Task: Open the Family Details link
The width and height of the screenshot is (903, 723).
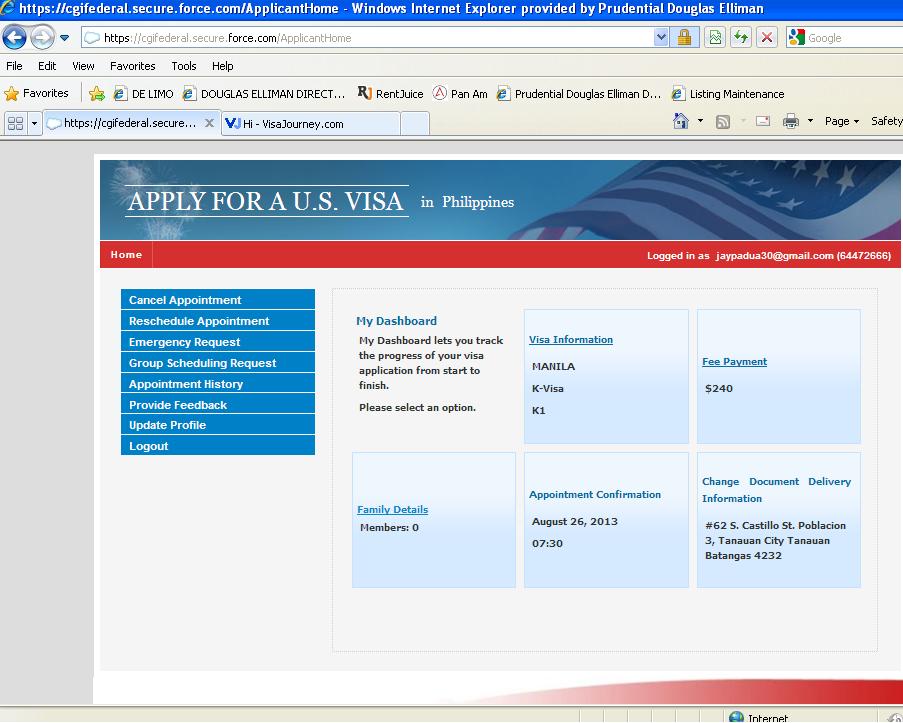Action: click(x=392, y=509)
